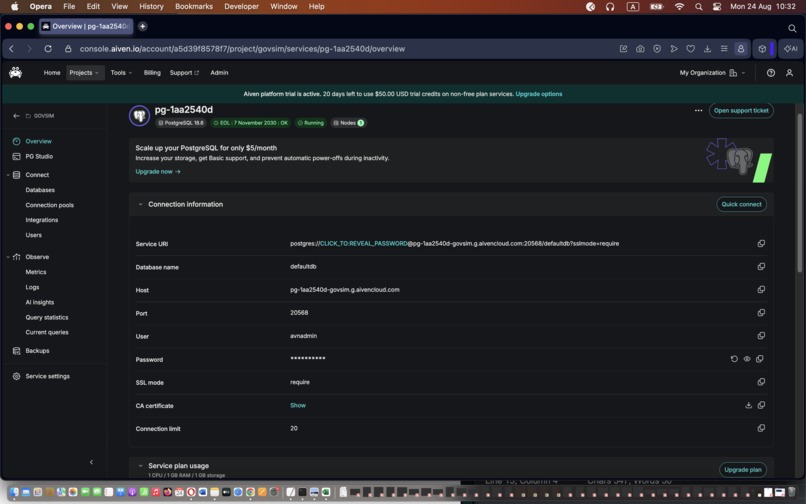Open the Home nav item
This screenshot has width=806, height=504.
point(51,73)
